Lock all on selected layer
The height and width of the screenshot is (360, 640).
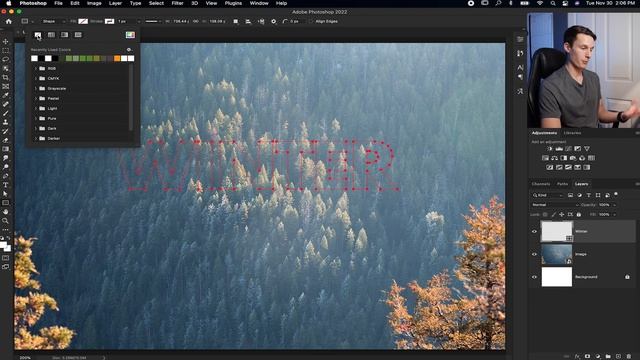click(578, 214)
